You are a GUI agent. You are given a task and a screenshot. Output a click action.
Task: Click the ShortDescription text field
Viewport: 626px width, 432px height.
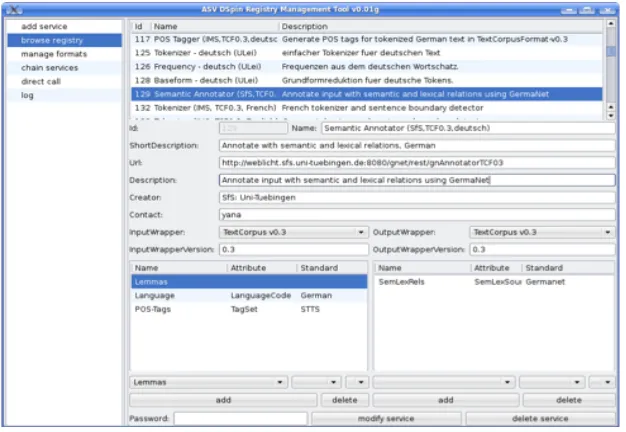[x=417, y=146]
